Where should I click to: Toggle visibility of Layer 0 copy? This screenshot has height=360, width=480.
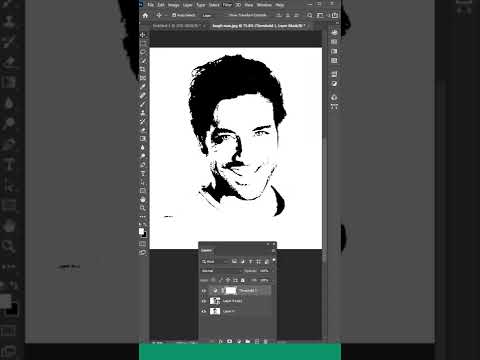point(204,301)
